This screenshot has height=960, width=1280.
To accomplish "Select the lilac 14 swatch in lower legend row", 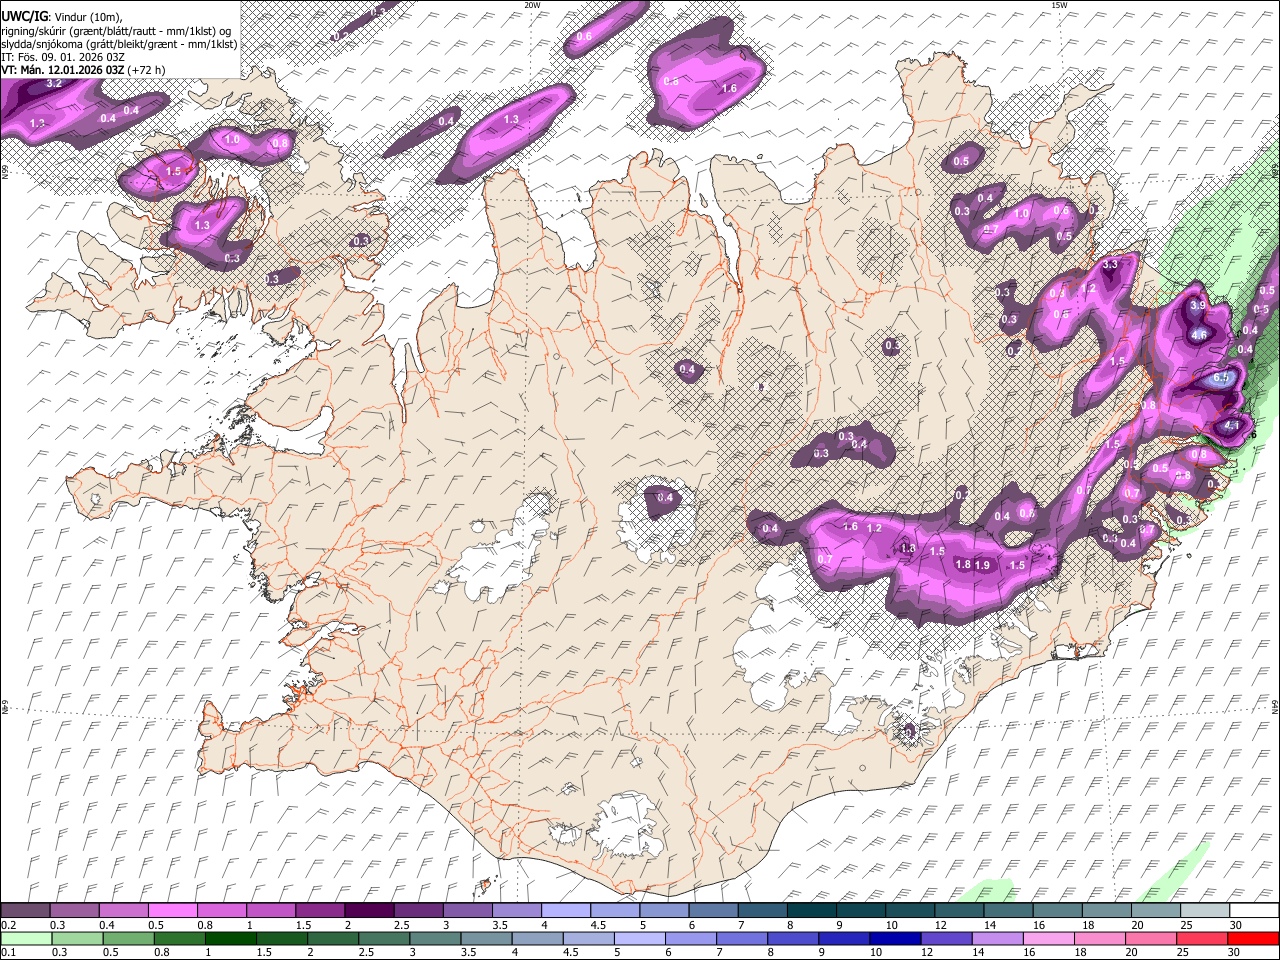I will [x=997, y=938].
